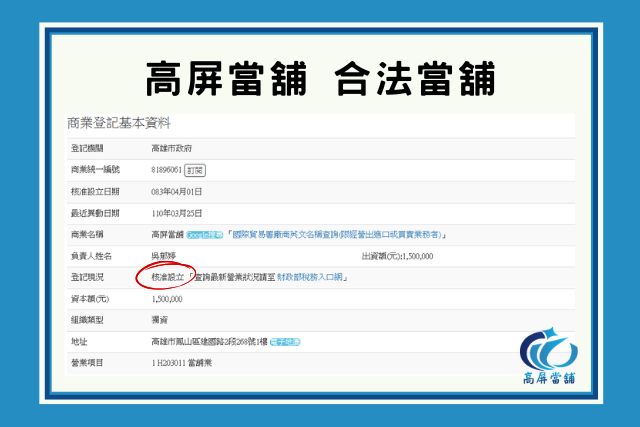Click the 登記機關 row label
640x427 pixels.
pyautogui.click(x=87, y=148)
